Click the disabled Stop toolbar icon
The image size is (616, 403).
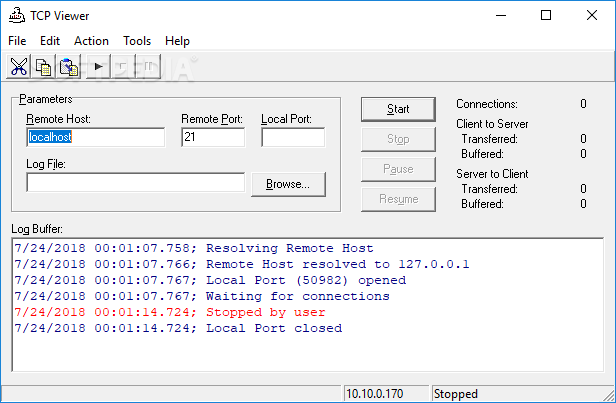tap(123, 66)
